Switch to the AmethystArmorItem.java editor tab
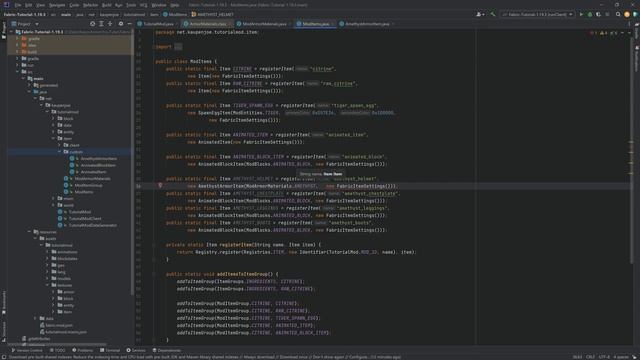Image resolution: width=640 pixels, height=360 pixels. (x=367, y=24)
